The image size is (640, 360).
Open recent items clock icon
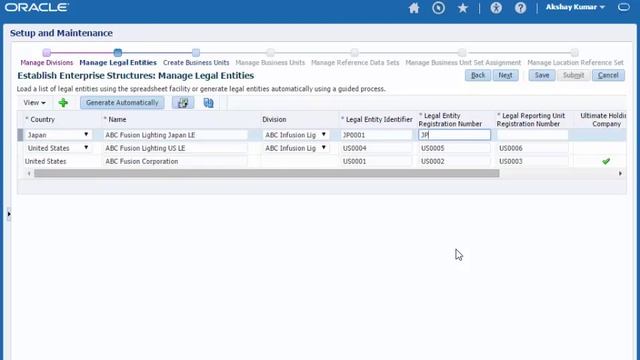[438, 8]
